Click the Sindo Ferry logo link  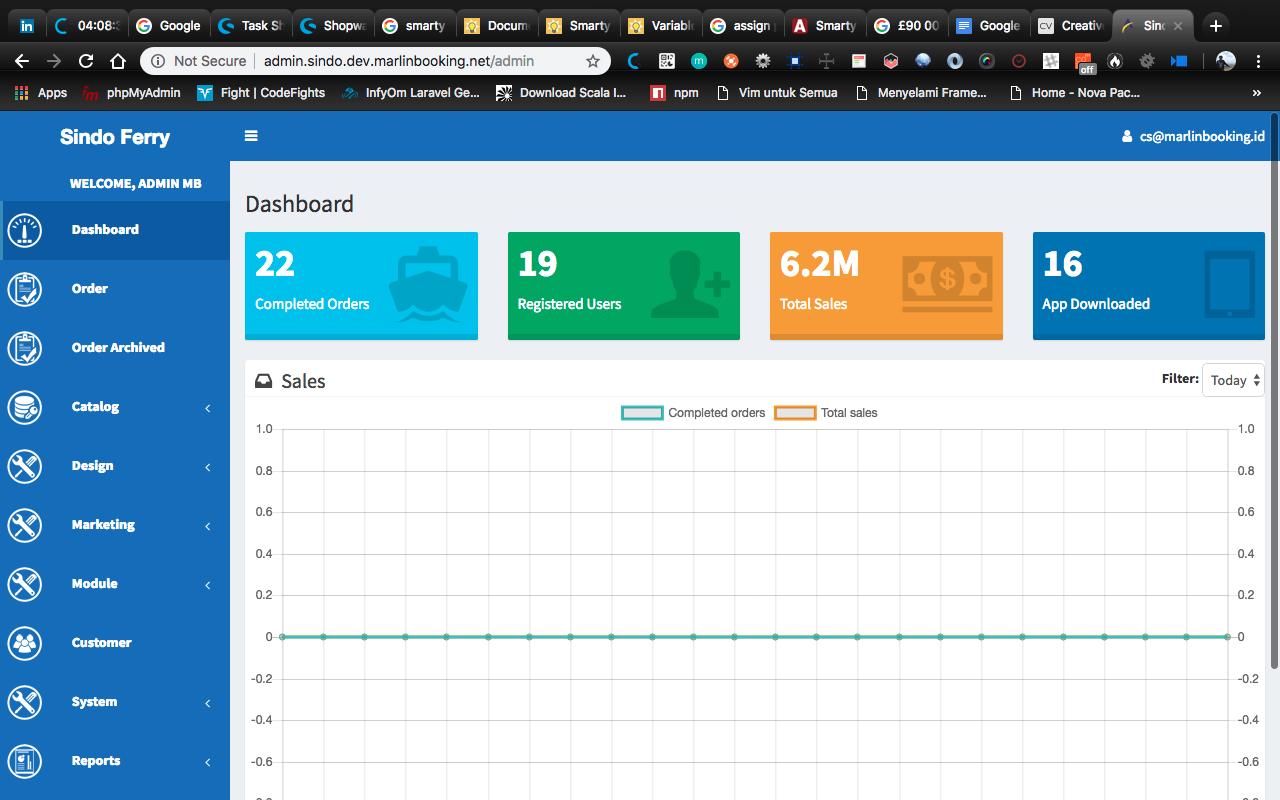click(x=115, y=137)
